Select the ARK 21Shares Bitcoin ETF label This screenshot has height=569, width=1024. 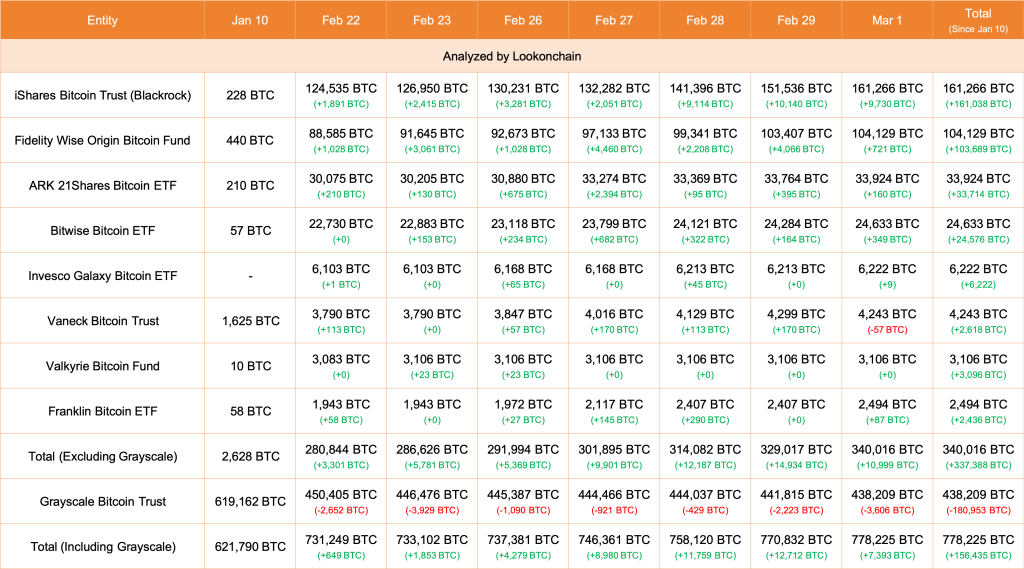[103, 186]
